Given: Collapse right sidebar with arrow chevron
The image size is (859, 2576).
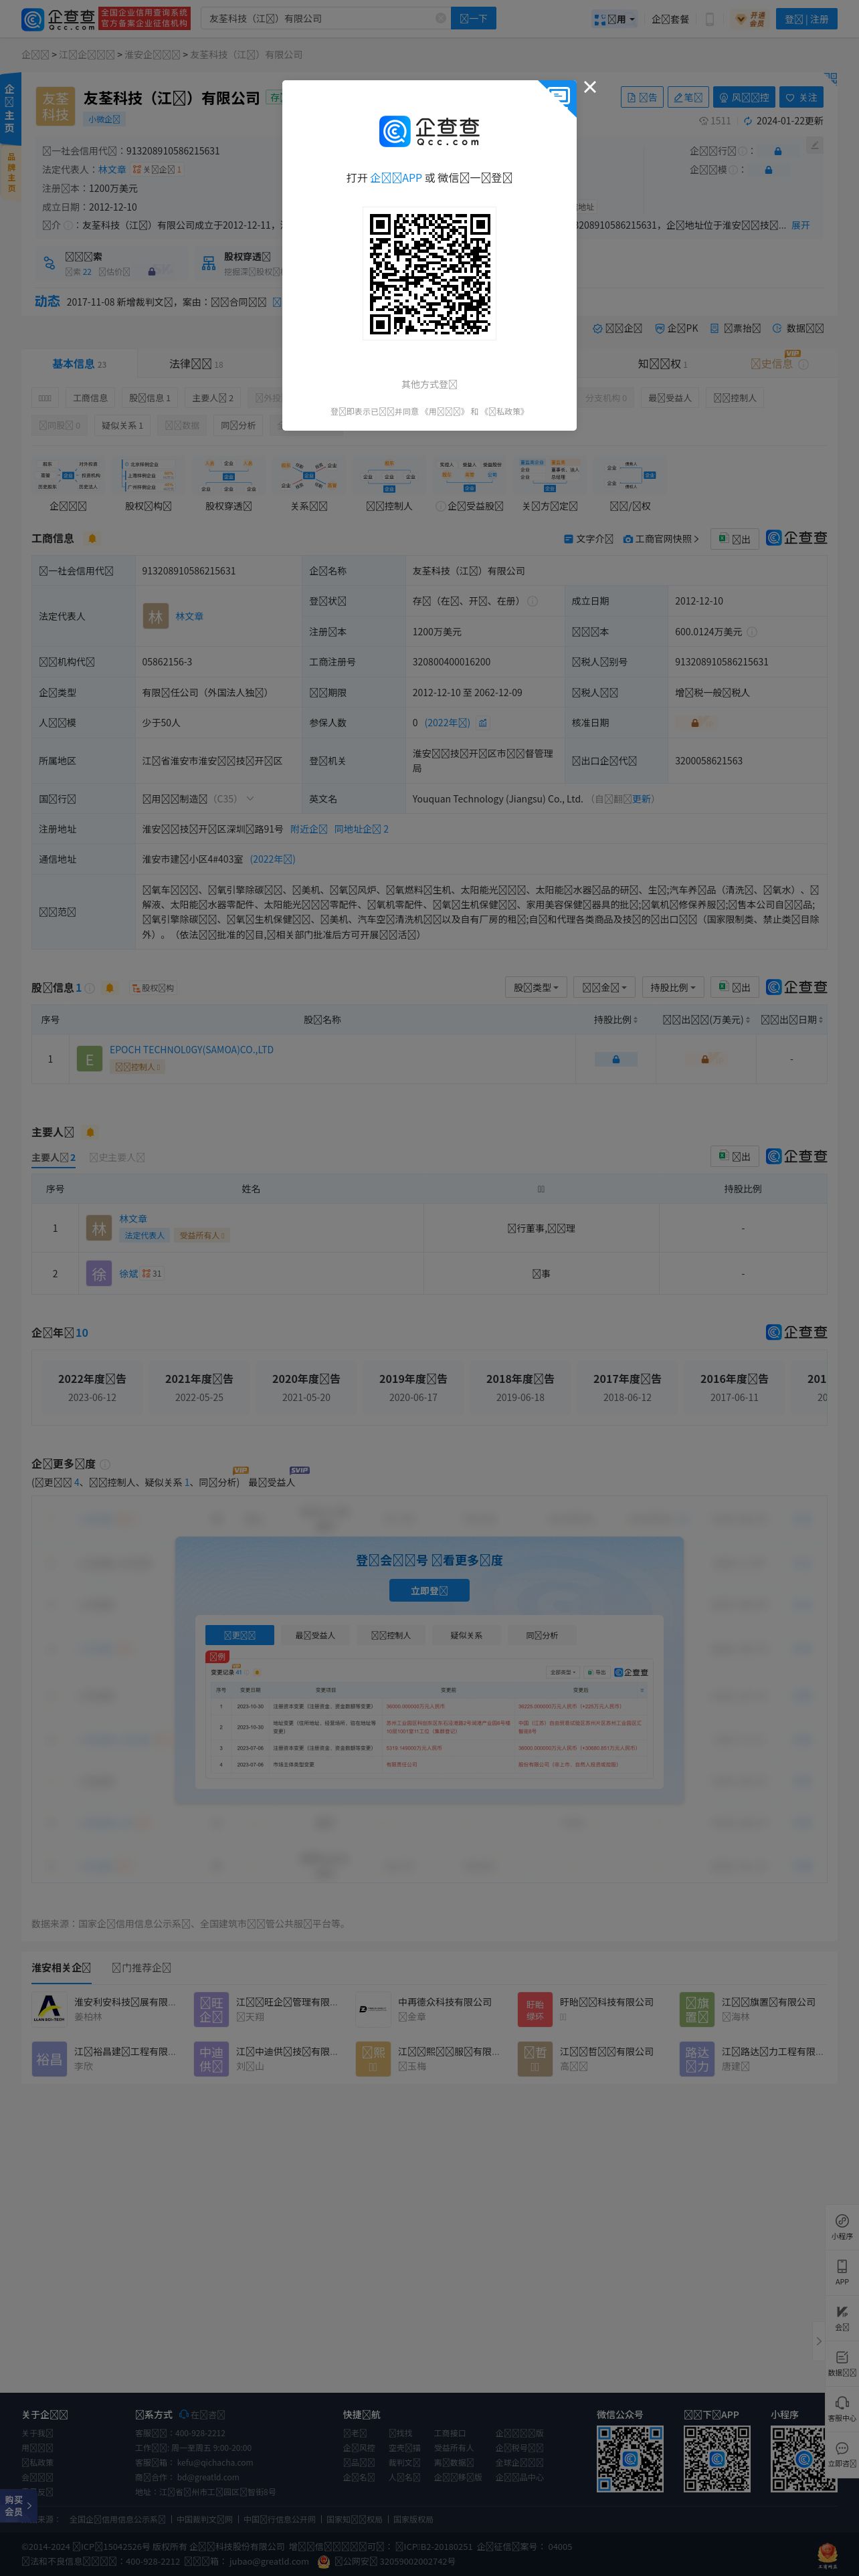Looking at the screenshot, I should pos(819,2341).
